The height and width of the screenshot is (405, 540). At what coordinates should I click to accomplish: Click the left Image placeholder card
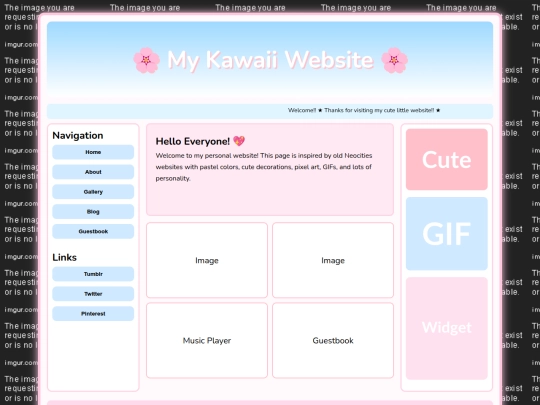pyautogui.click(x=207, y=260)
